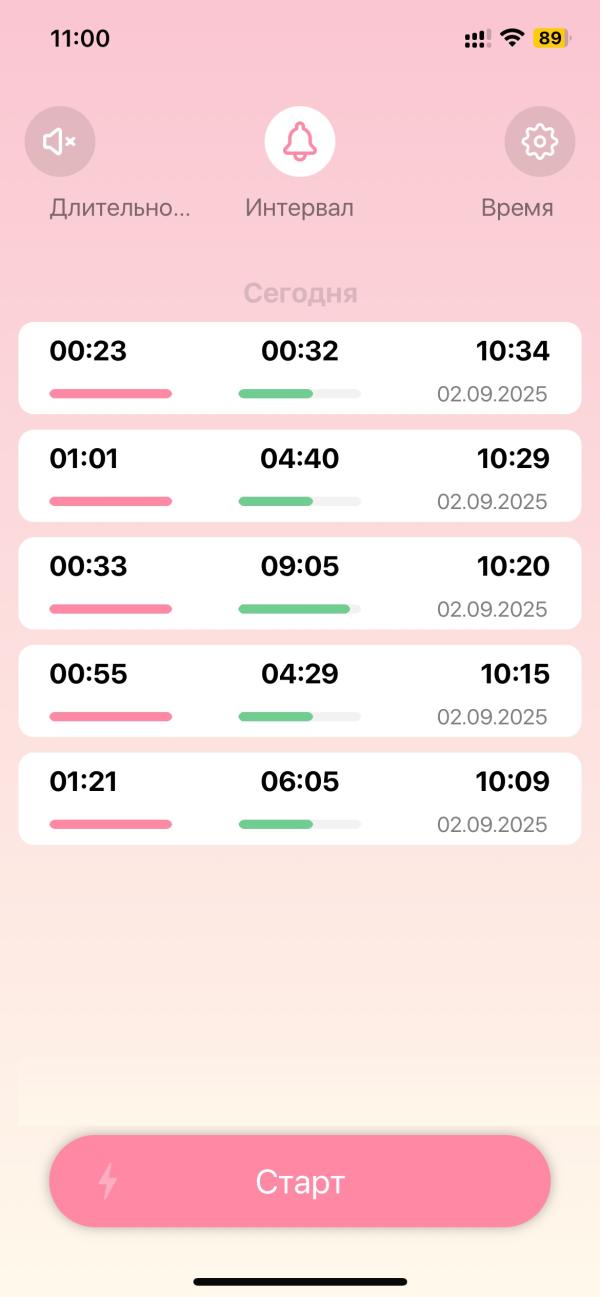This screenshot has height=1297, width=600.
Task: Select the Длительность column label
Action: click(119, 208)
